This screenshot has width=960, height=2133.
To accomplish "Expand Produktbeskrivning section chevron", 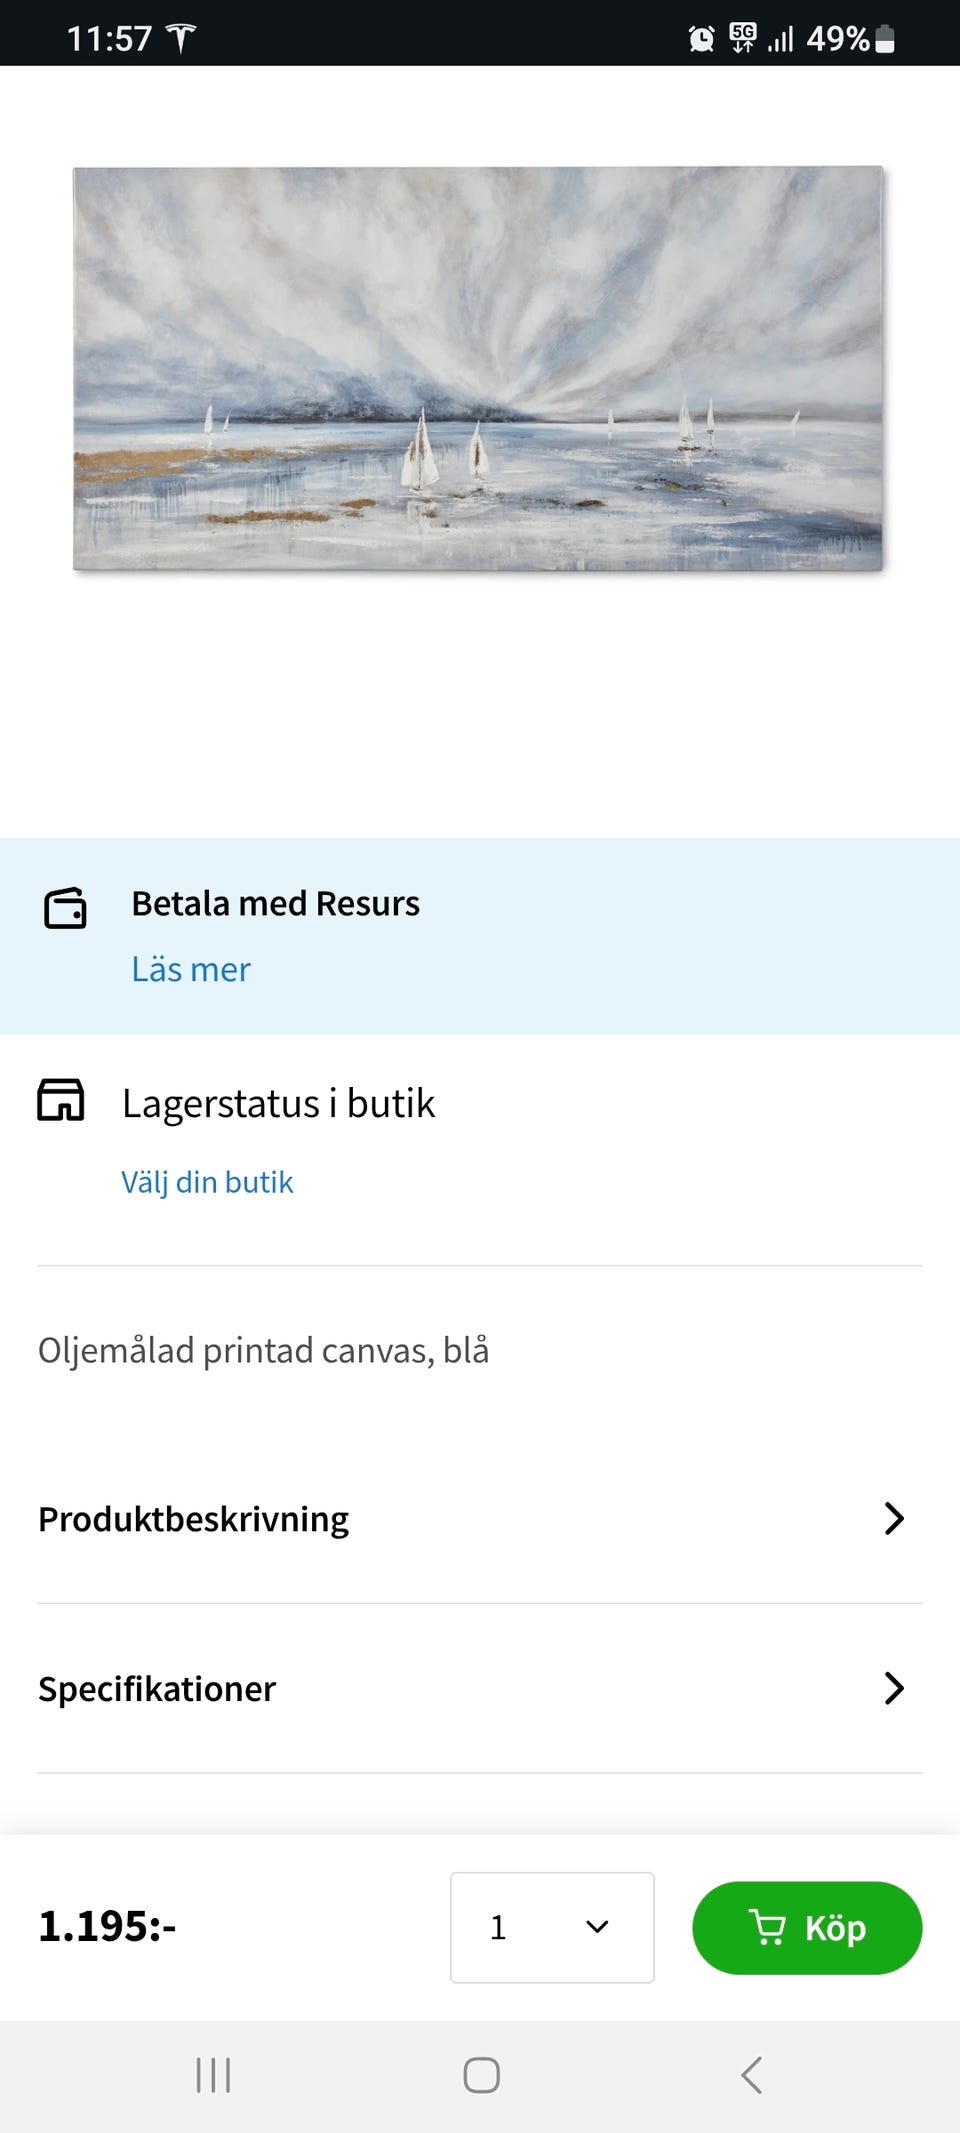I will click(894, 1518).
